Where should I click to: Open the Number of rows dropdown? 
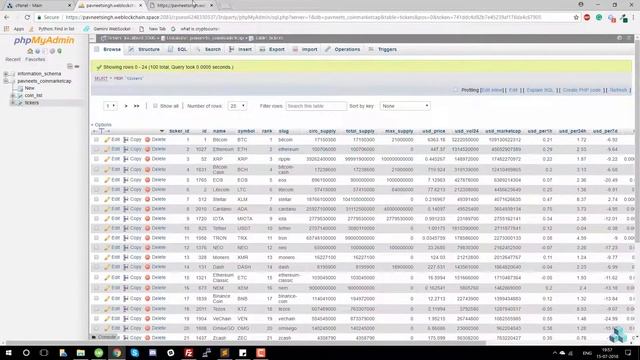tap(237, 106)
